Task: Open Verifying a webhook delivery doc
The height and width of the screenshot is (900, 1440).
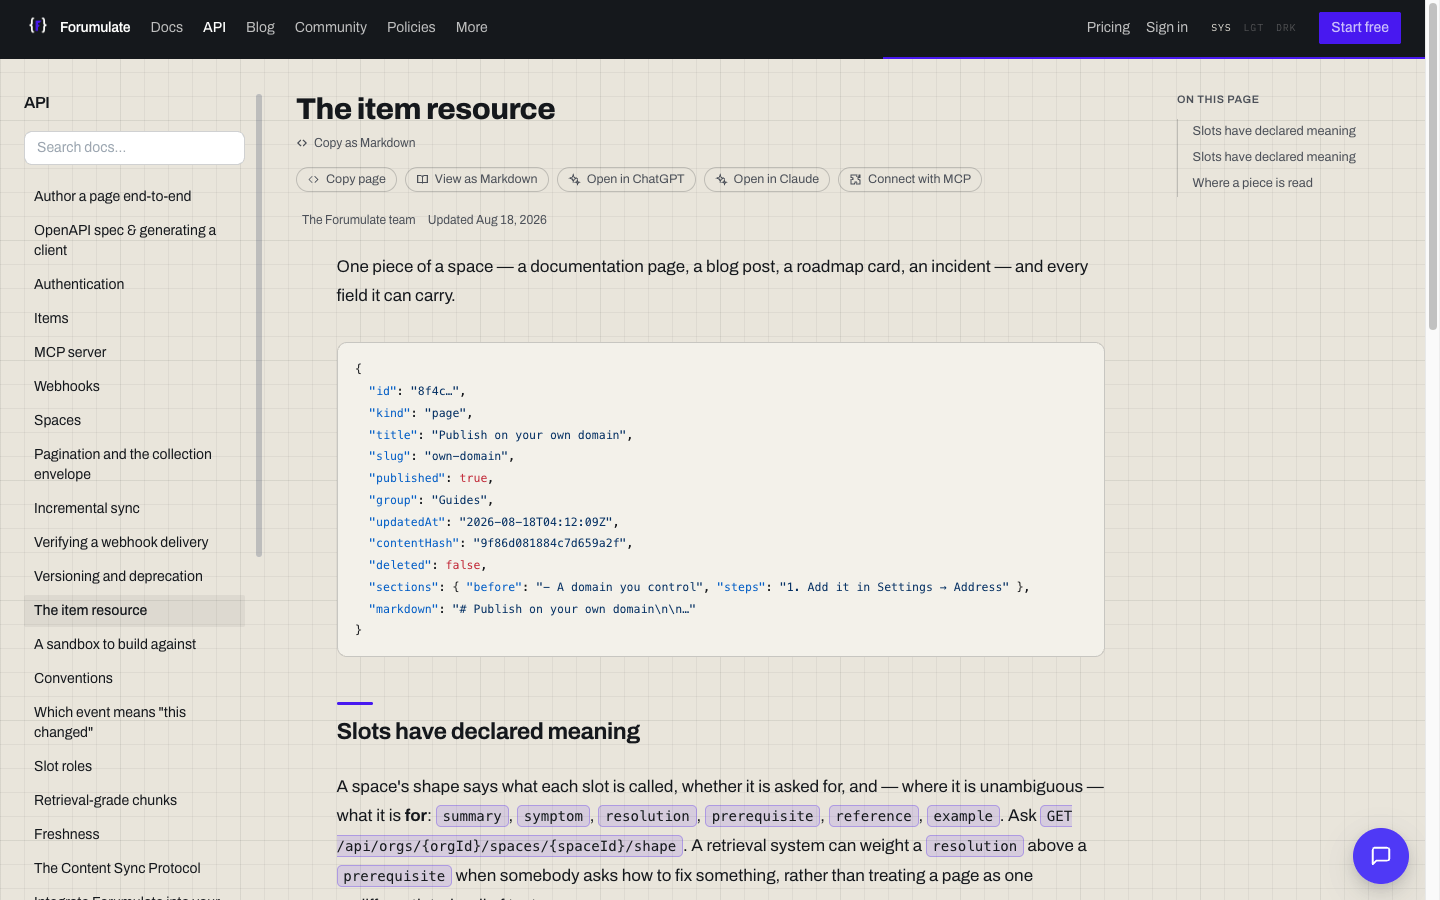Action: (134, 543)
